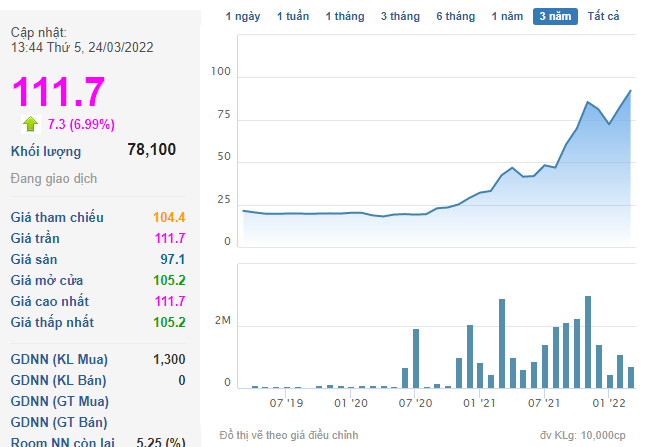649x447 pixels.
Task: Click the green up arrow icon
Action: click(x=31, y=124)
